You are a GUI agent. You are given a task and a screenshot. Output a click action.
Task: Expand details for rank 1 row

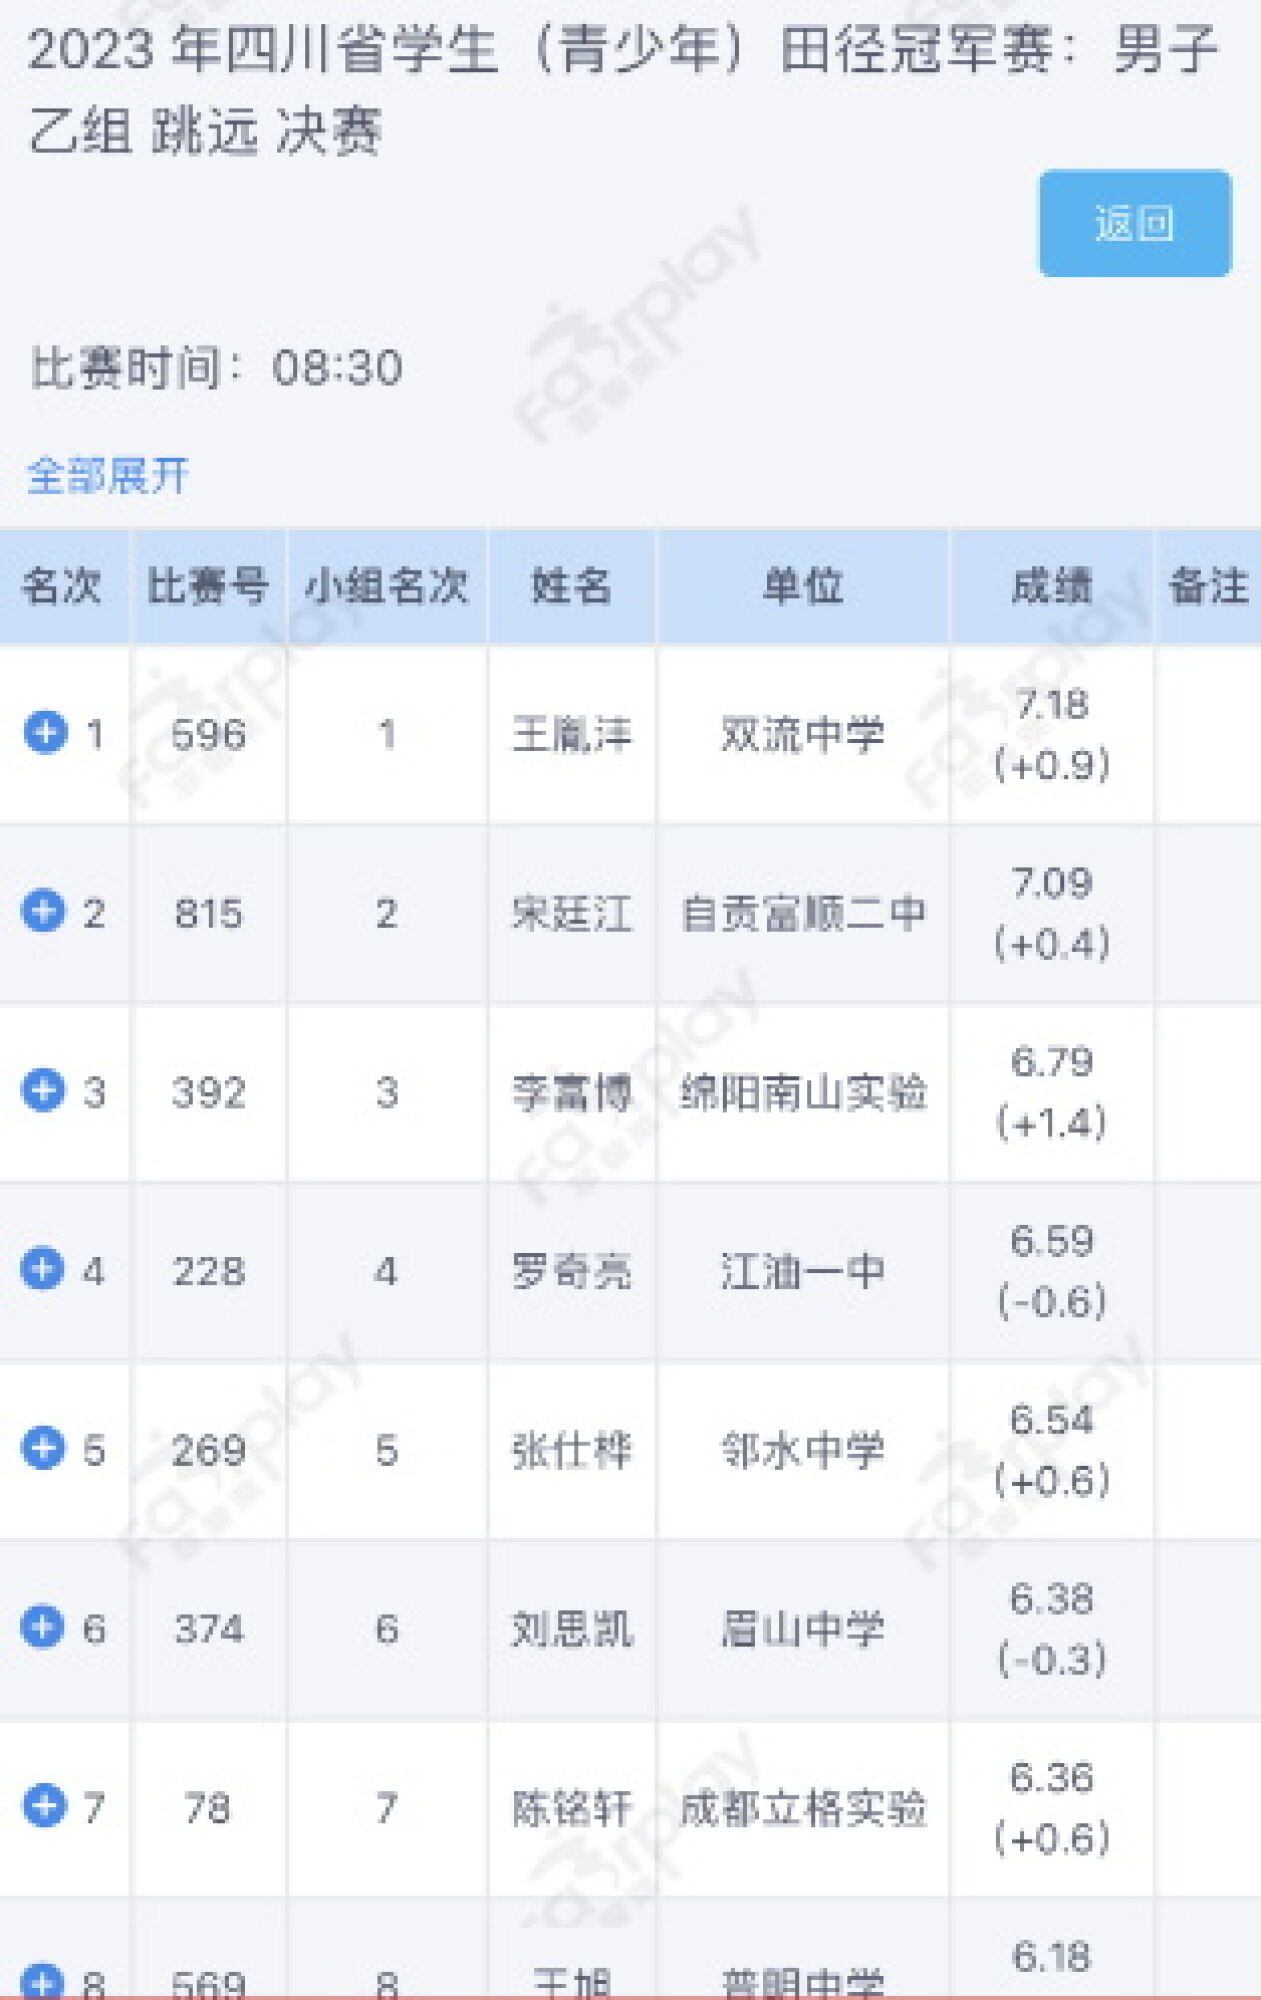[45, 732]
